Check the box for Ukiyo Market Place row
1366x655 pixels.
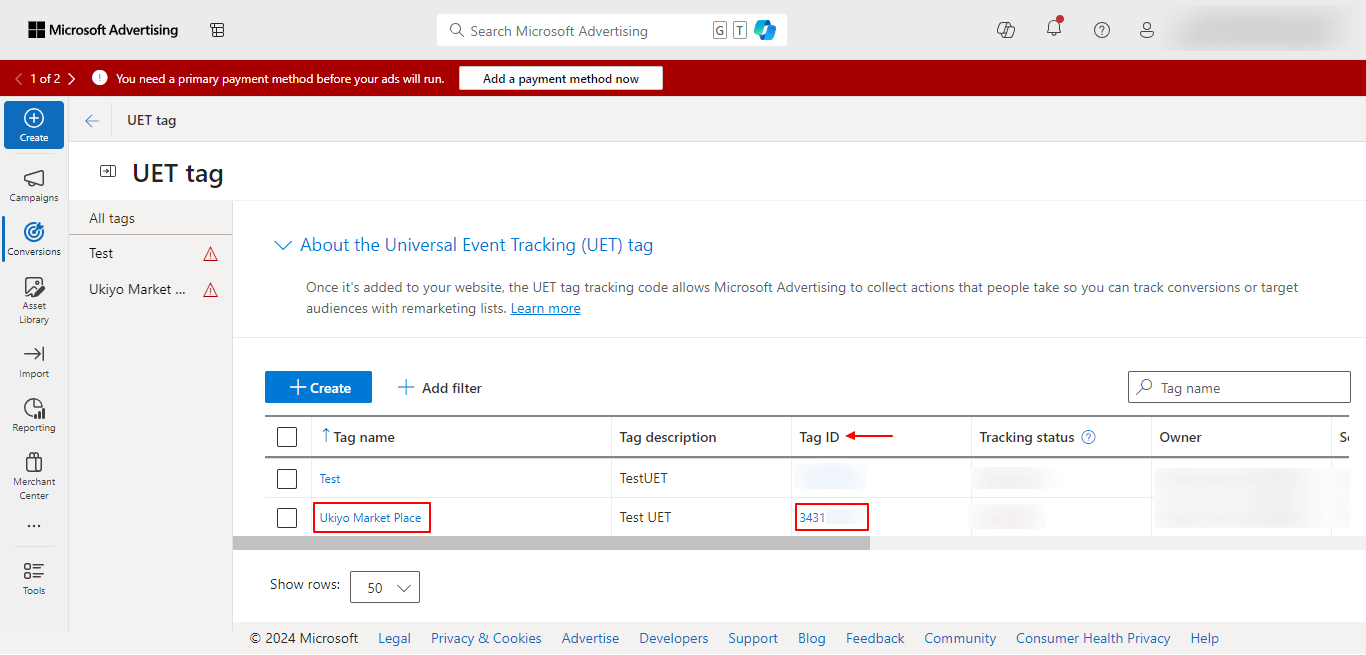(x=287, y=517)
